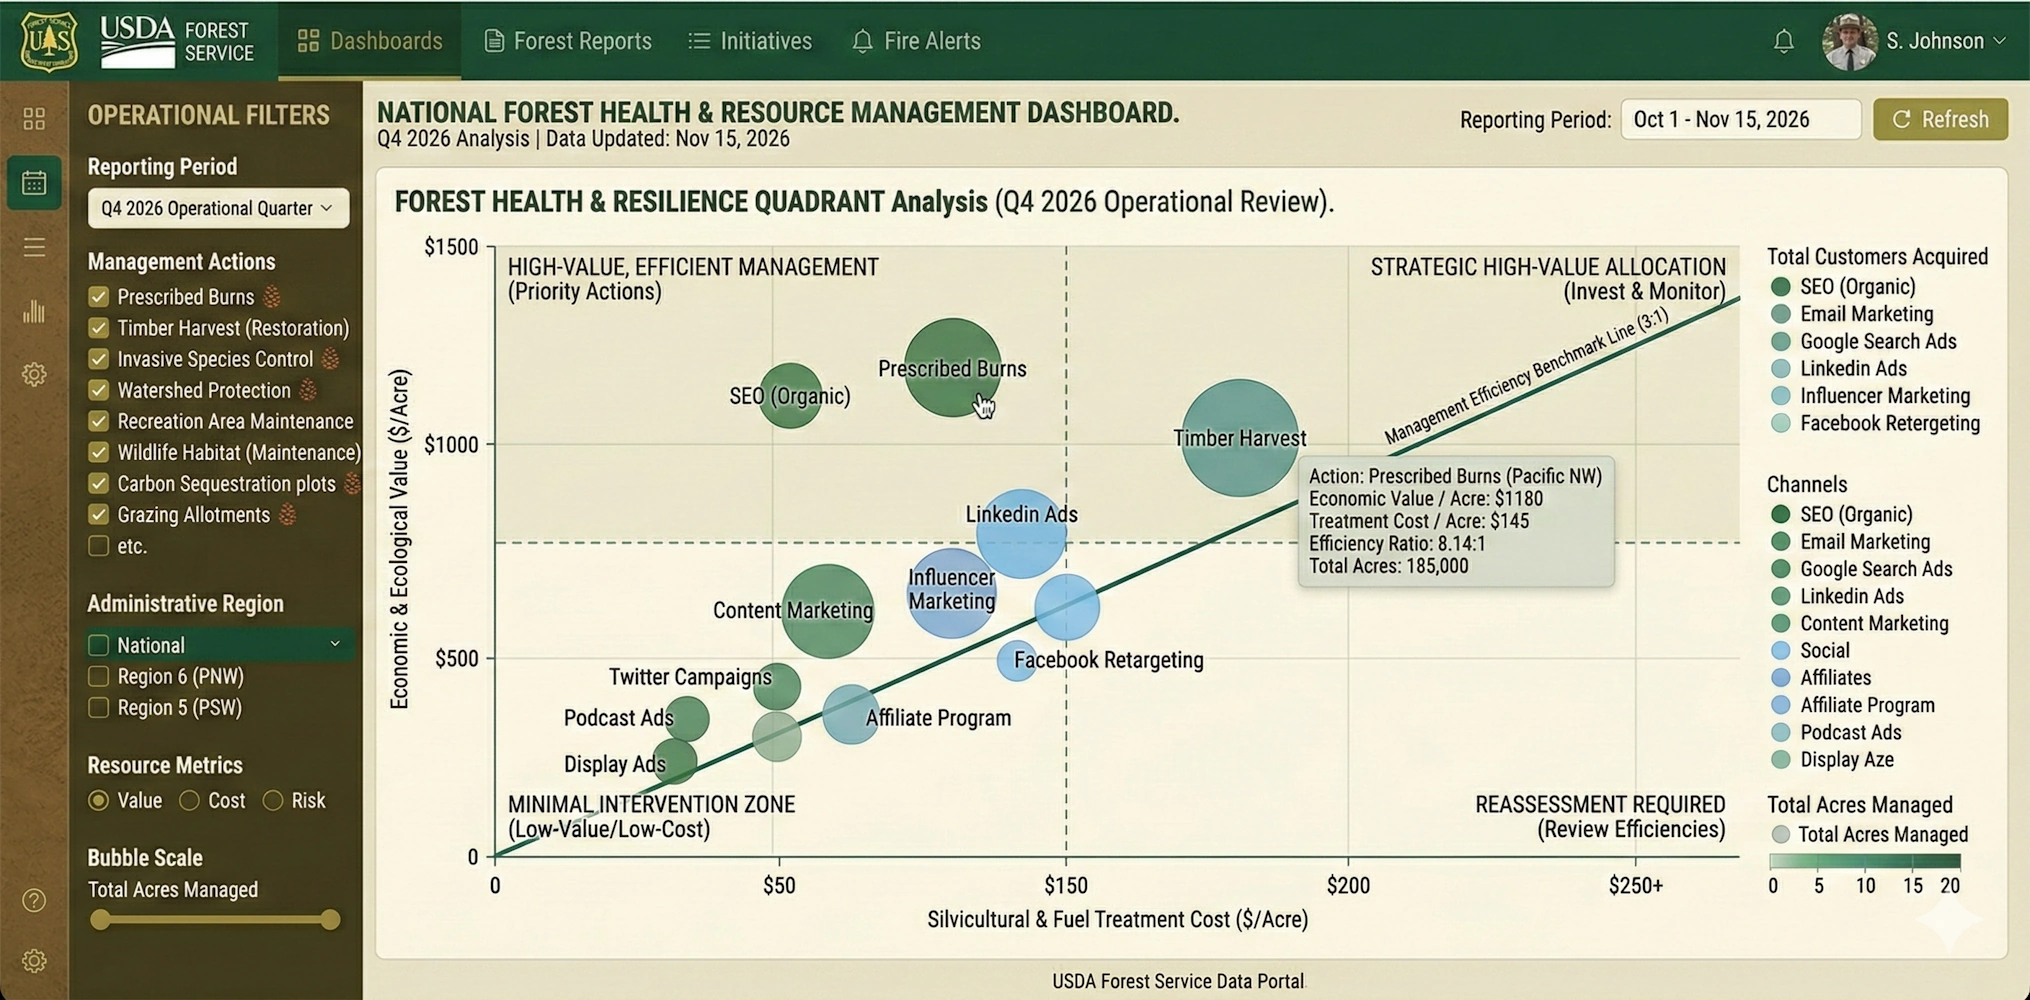This screenshot has height=1000, width=2030.
Task: Select the Cost radio button under Resource Metrics
Action: (188, 800)
